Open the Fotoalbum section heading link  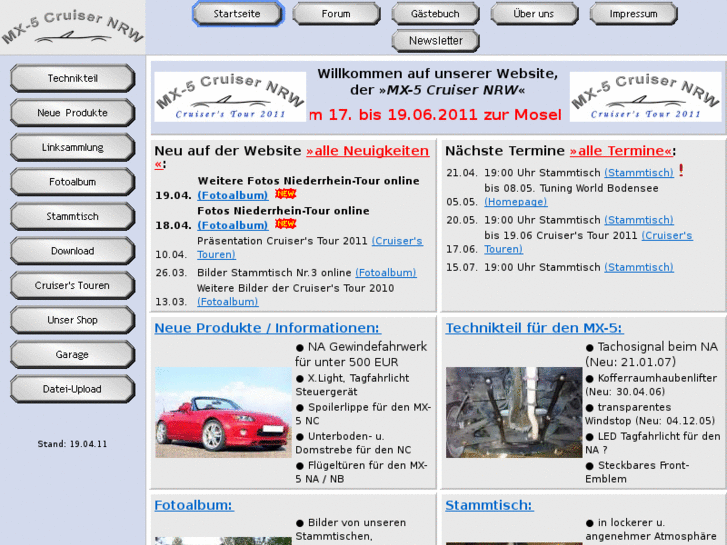click(194, 505)
